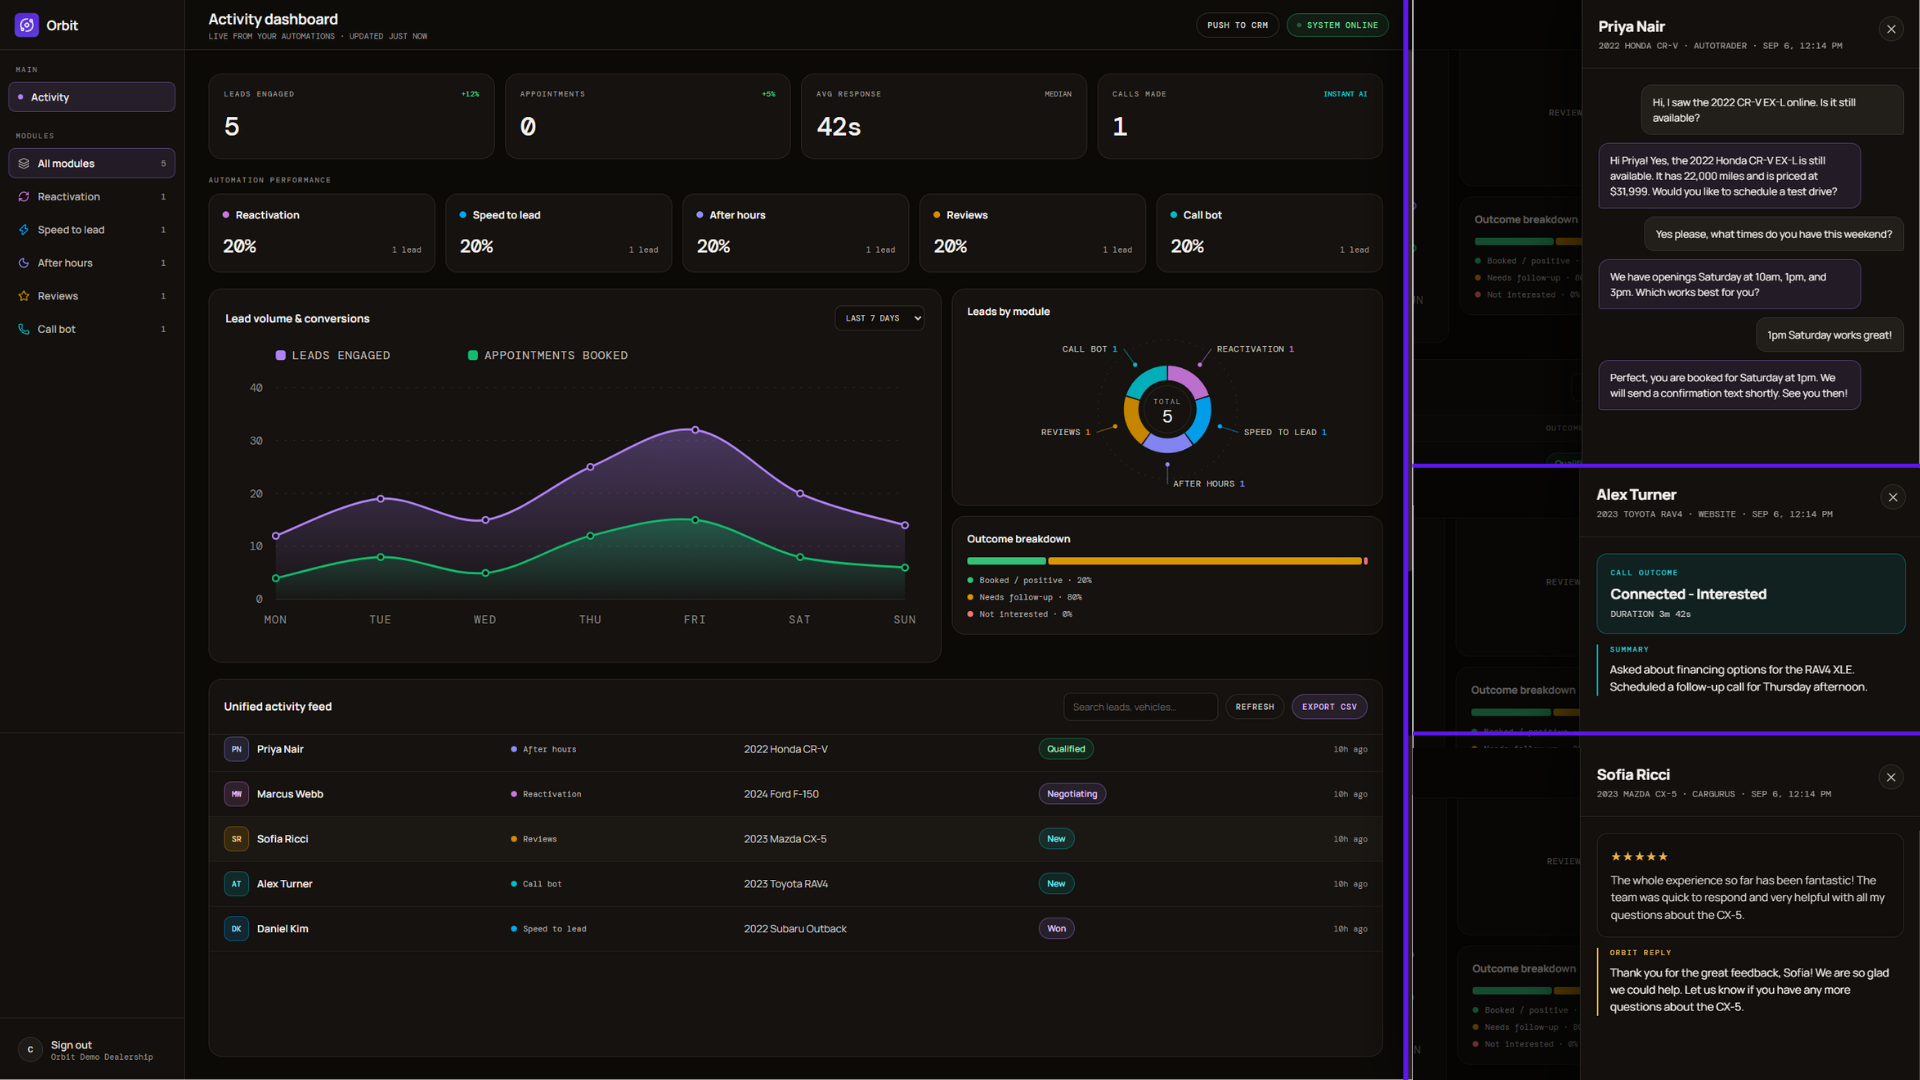Focus the Search leads, vehicles field
Image resolution: width=1920 pixels, height=1080 pixels.
tap(1140, 707)
